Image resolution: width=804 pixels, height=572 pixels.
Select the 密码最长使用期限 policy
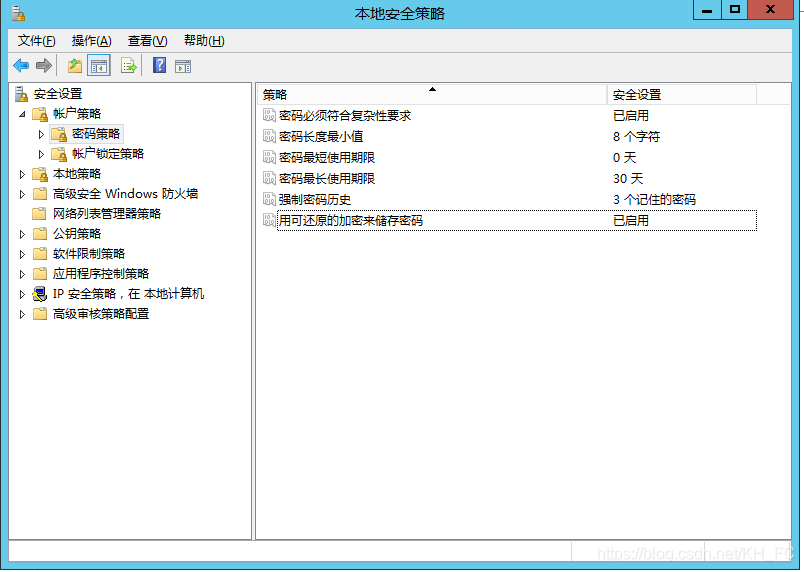pos(327,179)
